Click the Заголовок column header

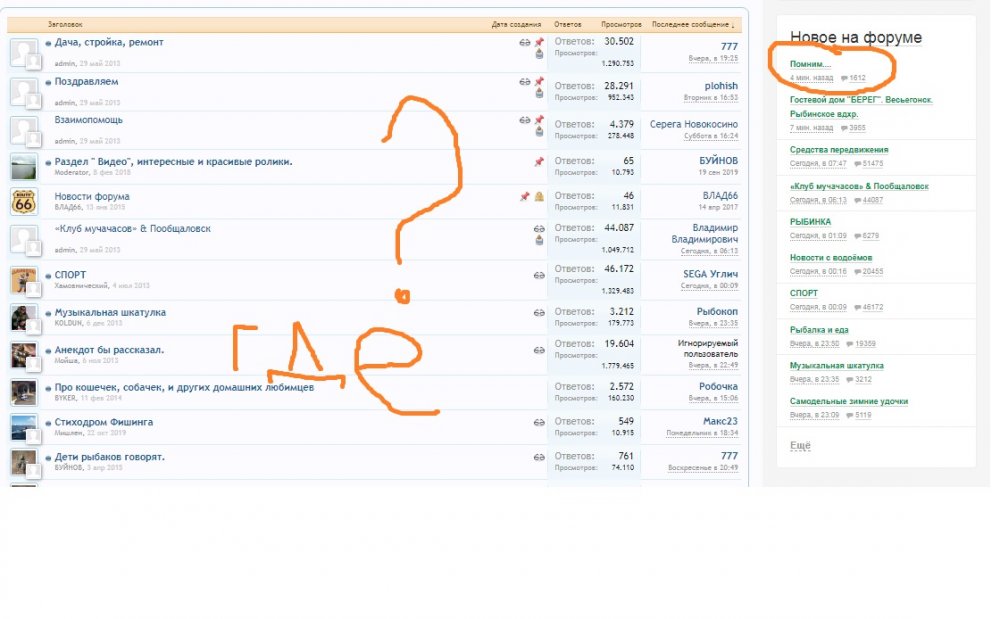(65, 24)
